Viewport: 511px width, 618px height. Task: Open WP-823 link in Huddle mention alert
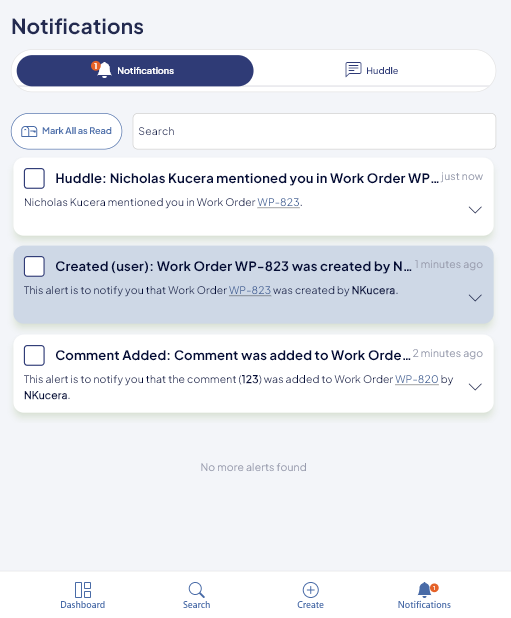[279, 202]
